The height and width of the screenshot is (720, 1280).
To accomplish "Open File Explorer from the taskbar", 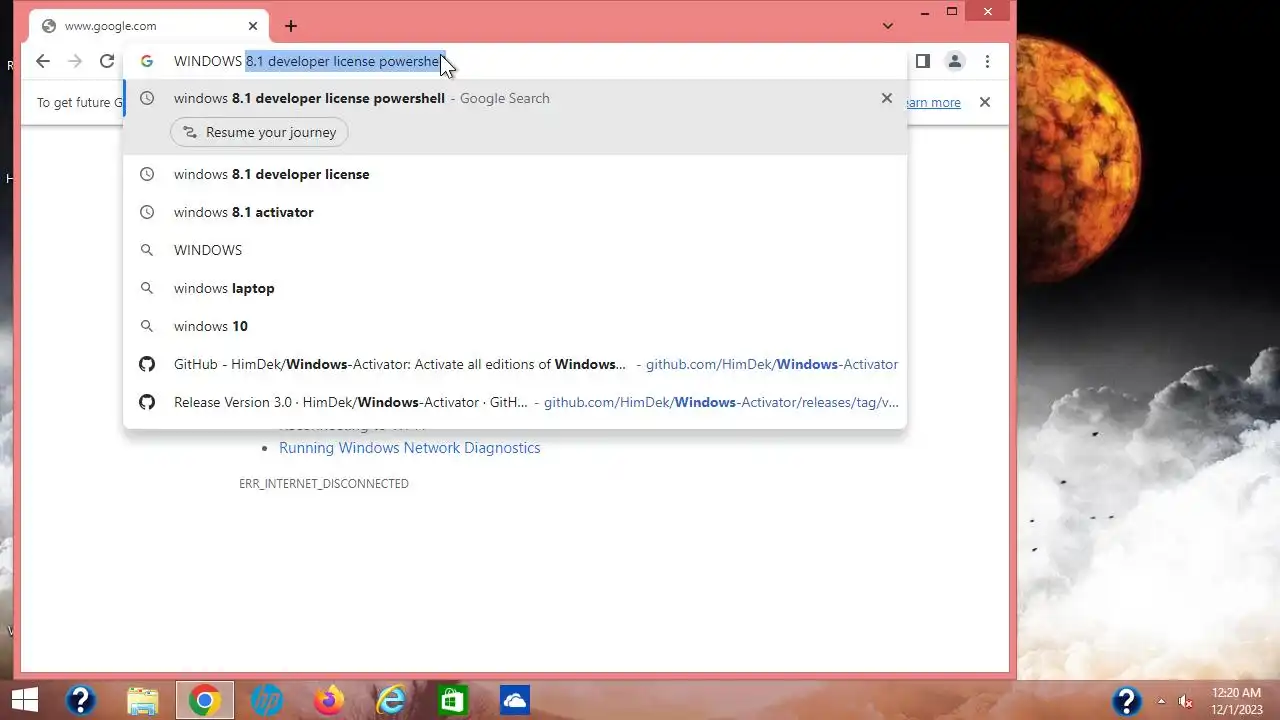I will [142, 701].
